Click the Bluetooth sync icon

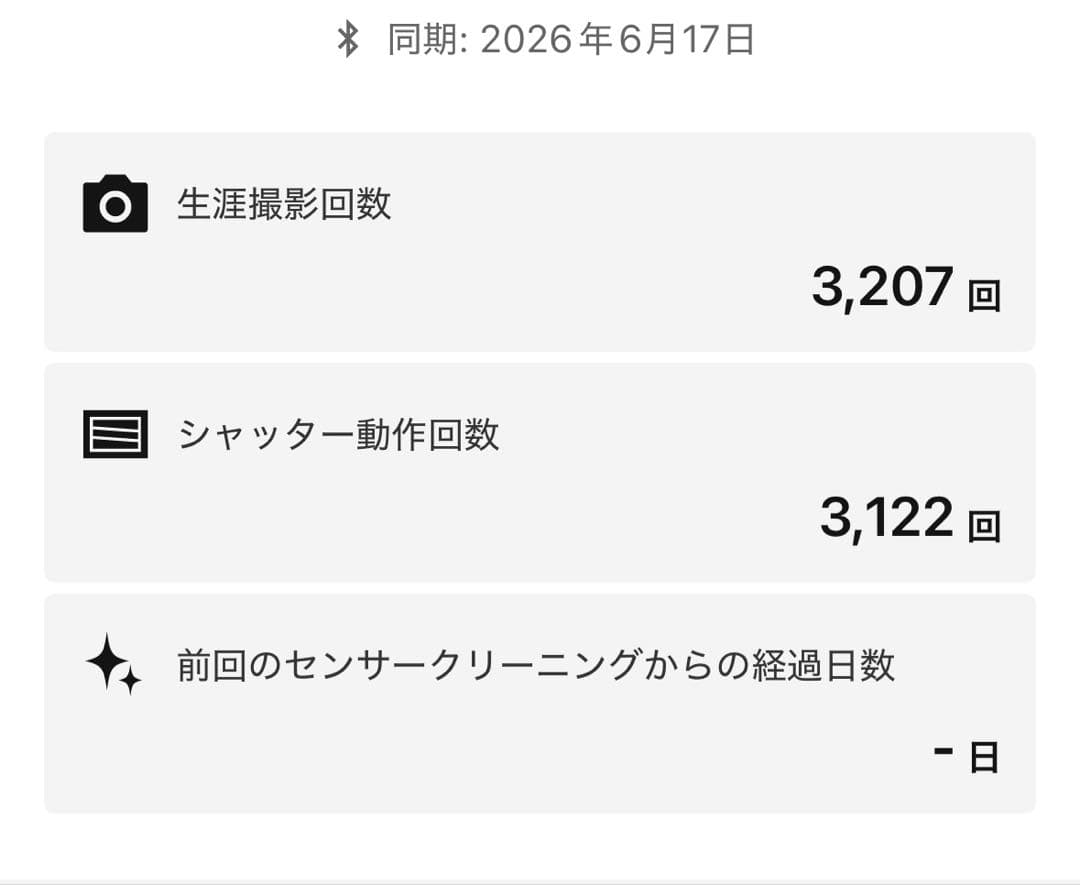pos(348,39)
